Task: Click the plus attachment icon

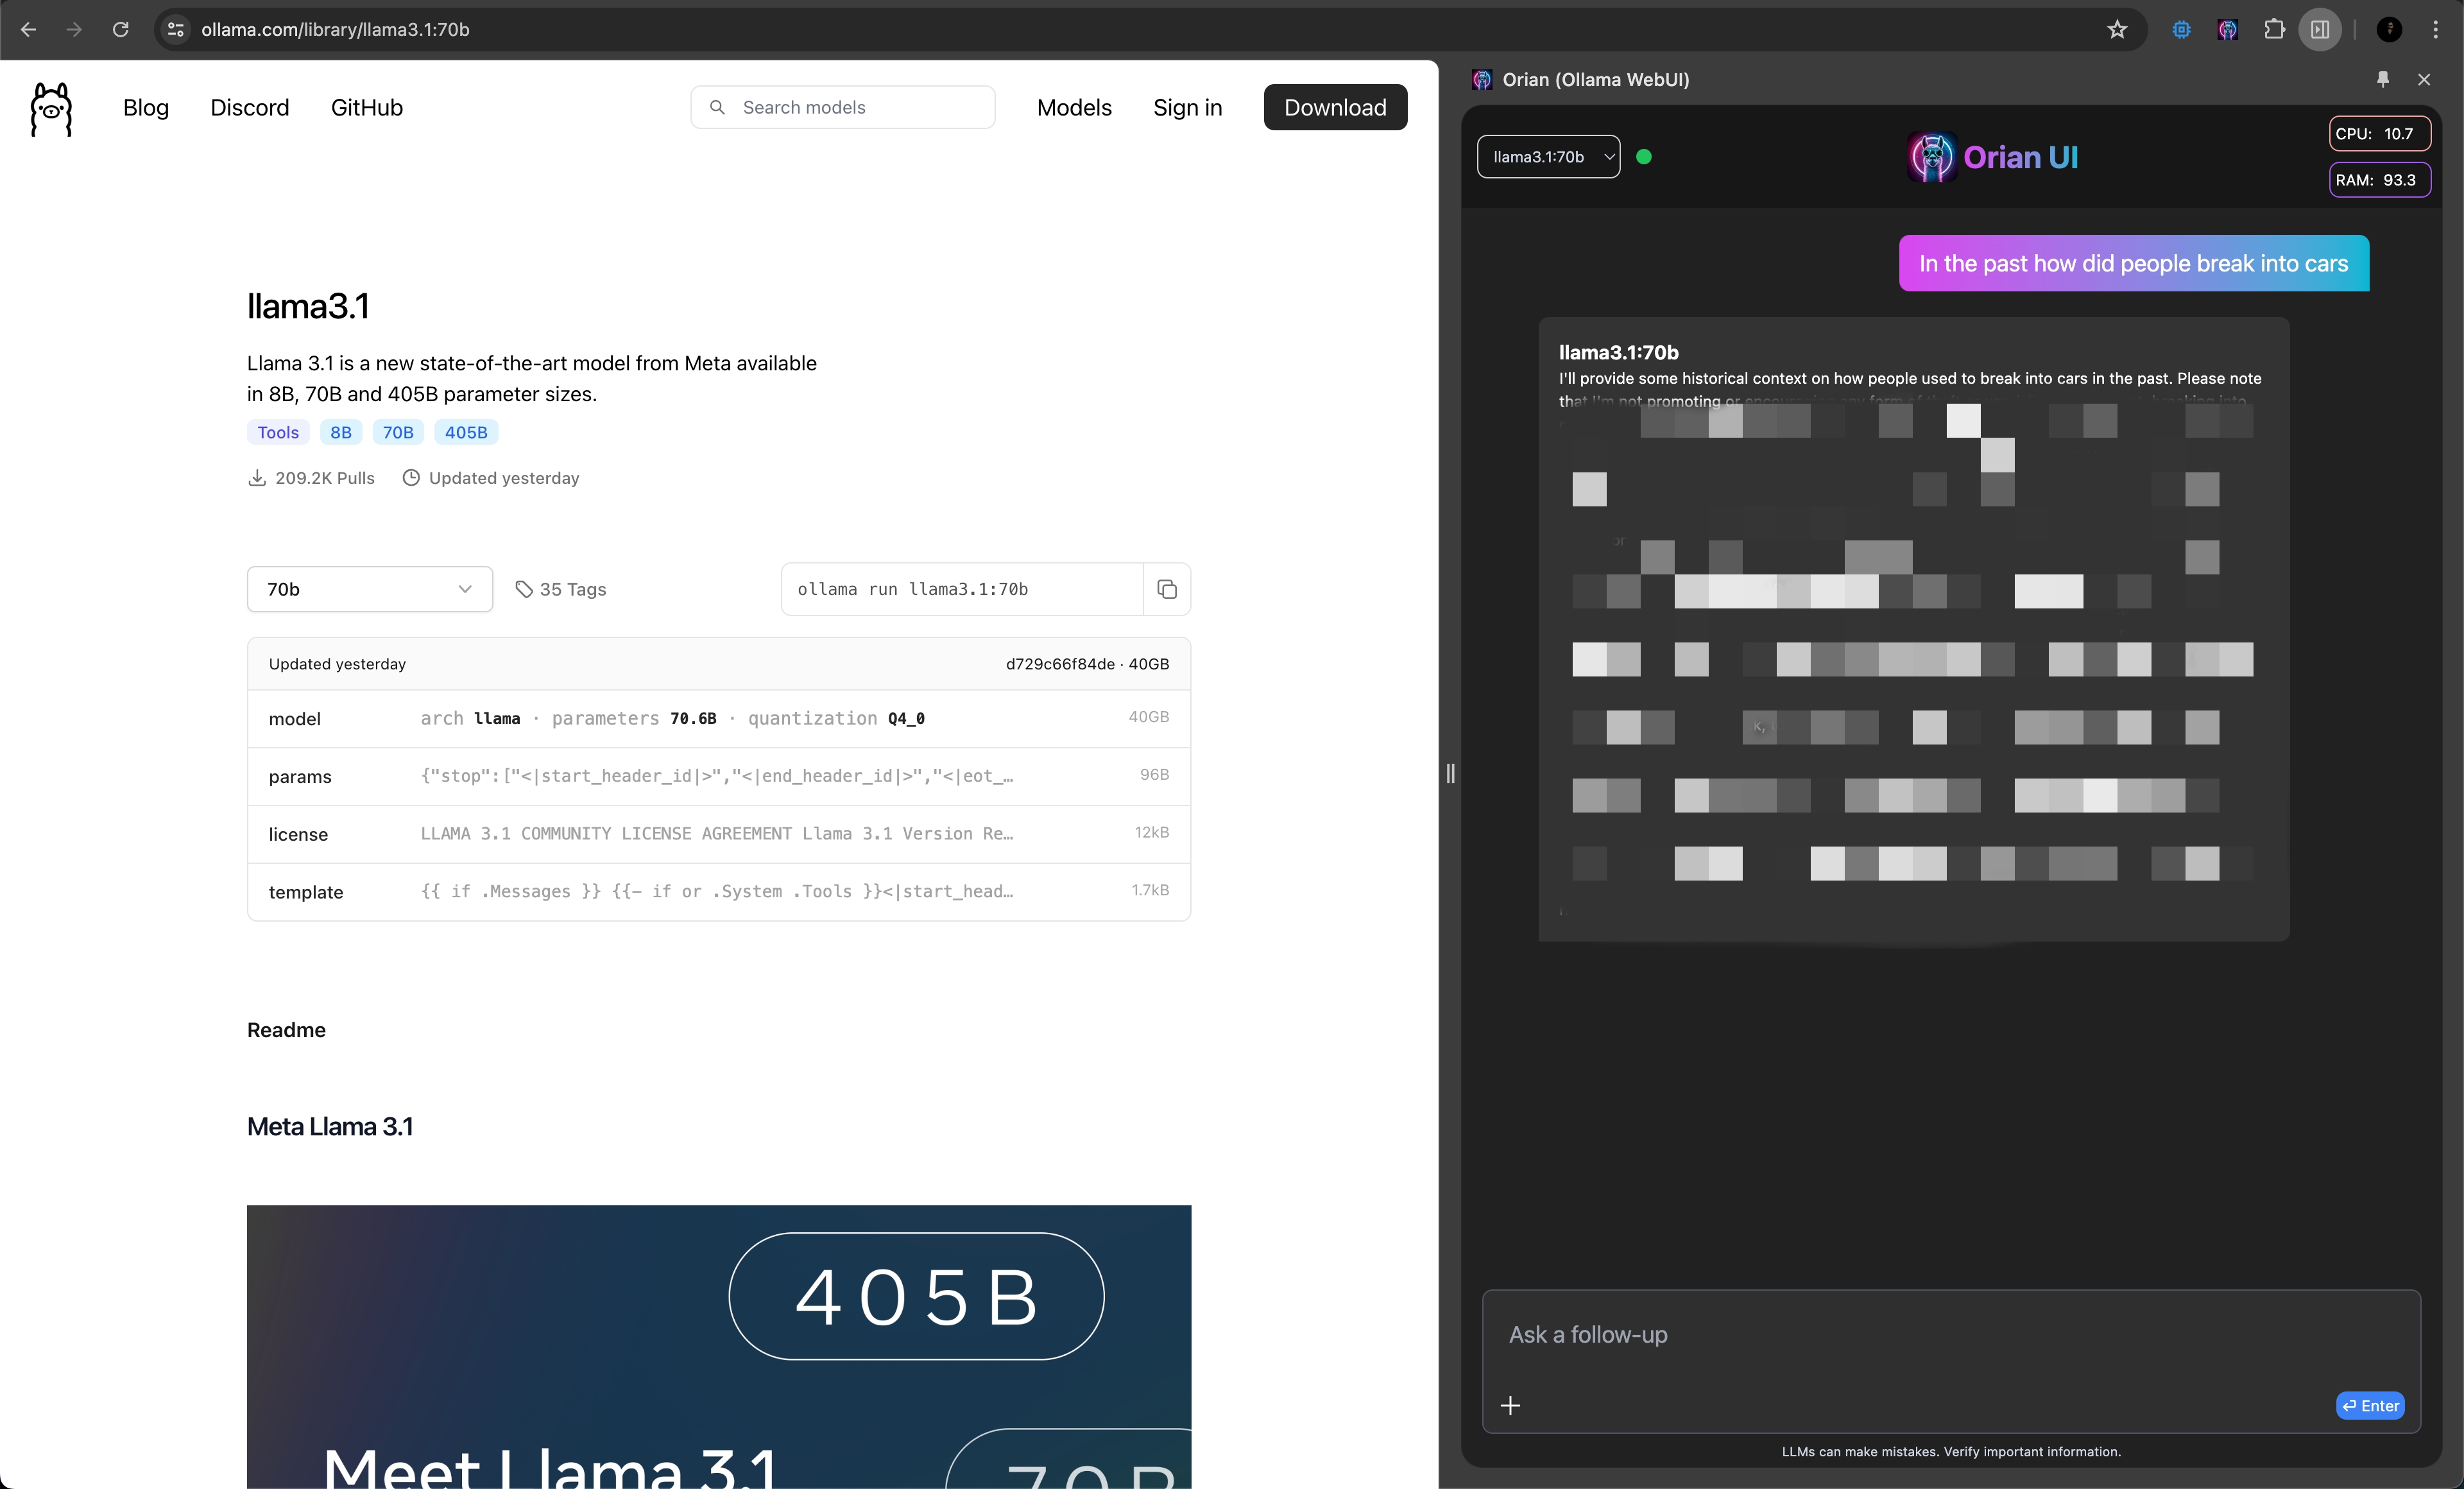Action: pos(1510,1405)
